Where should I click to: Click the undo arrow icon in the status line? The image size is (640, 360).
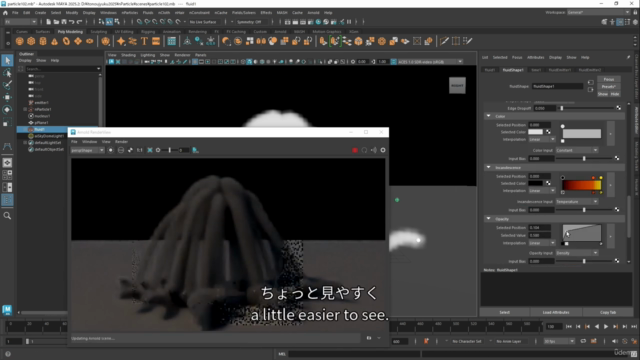[71, 22]
